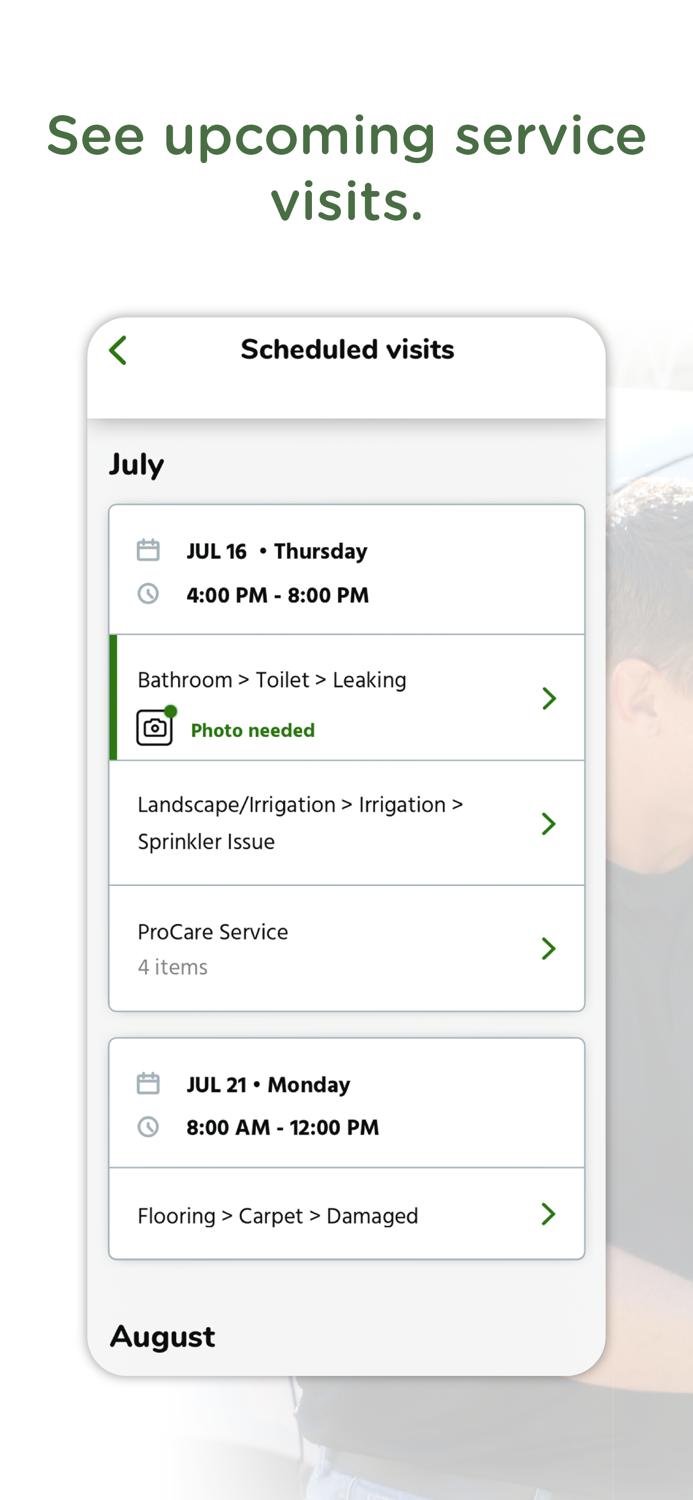Tap the Scheduled visits title

pyautogui.click(x=347, y=350)
